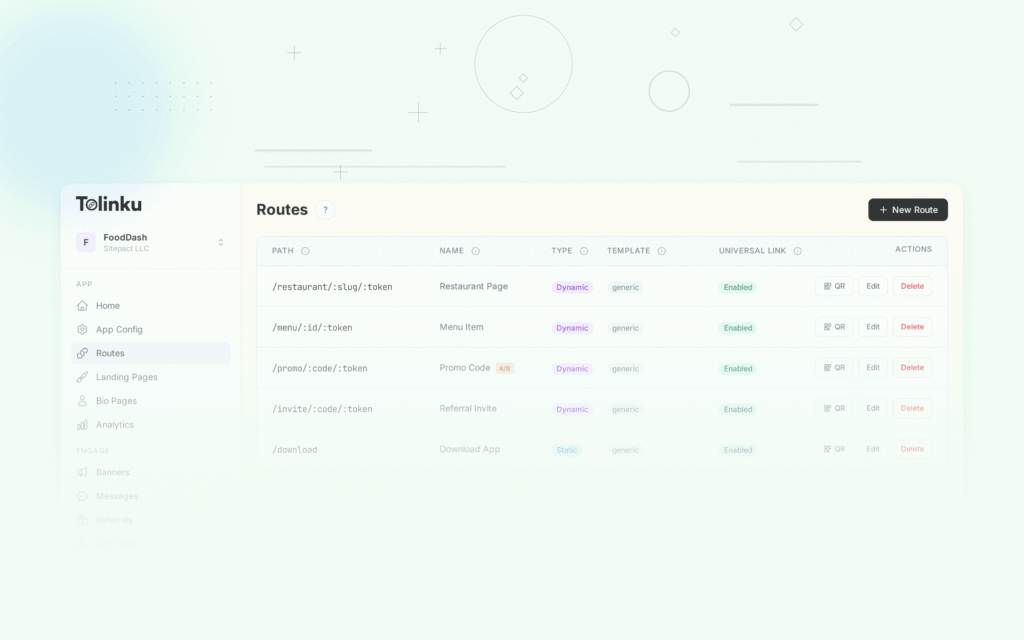Open Home in the sidebar
The width and height of the screenshot is (1024, 640).
pyautogui.click(x=151, y=306)
